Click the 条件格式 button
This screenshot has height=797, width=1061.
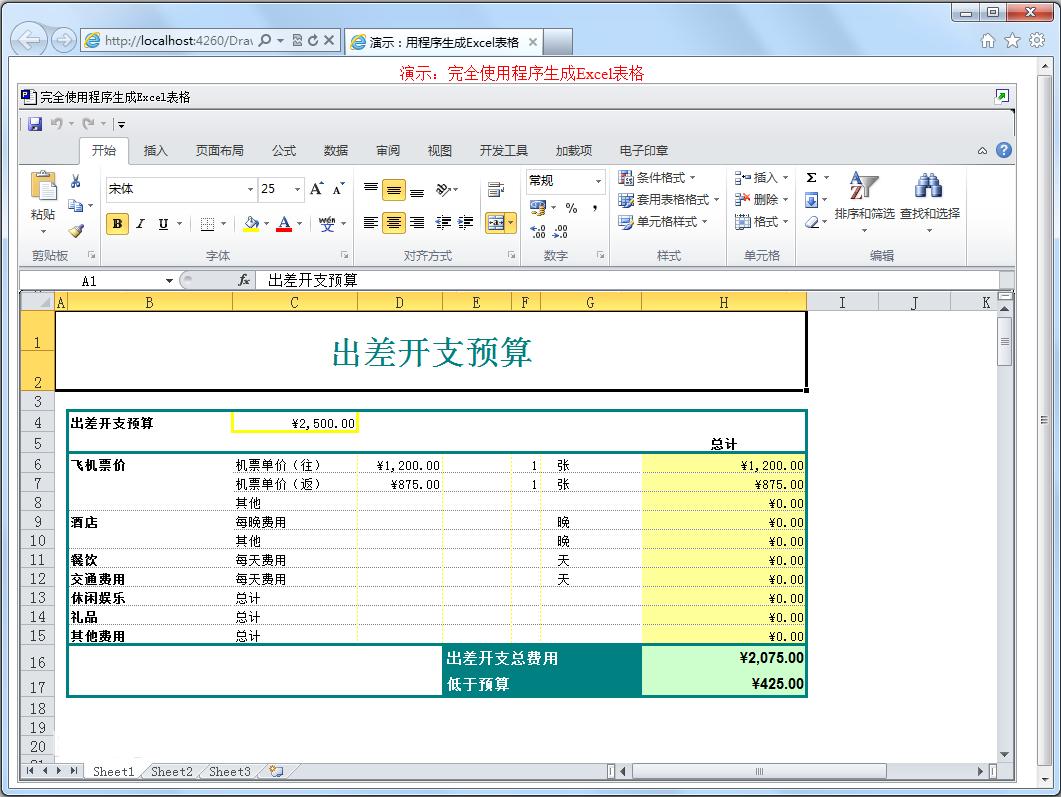(660, 178)
